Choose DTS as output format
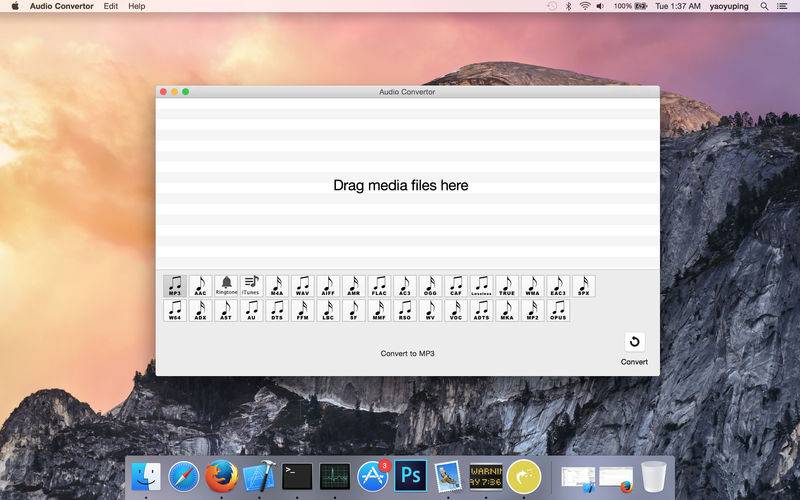 pyautogui.click(x=277, y=310)
